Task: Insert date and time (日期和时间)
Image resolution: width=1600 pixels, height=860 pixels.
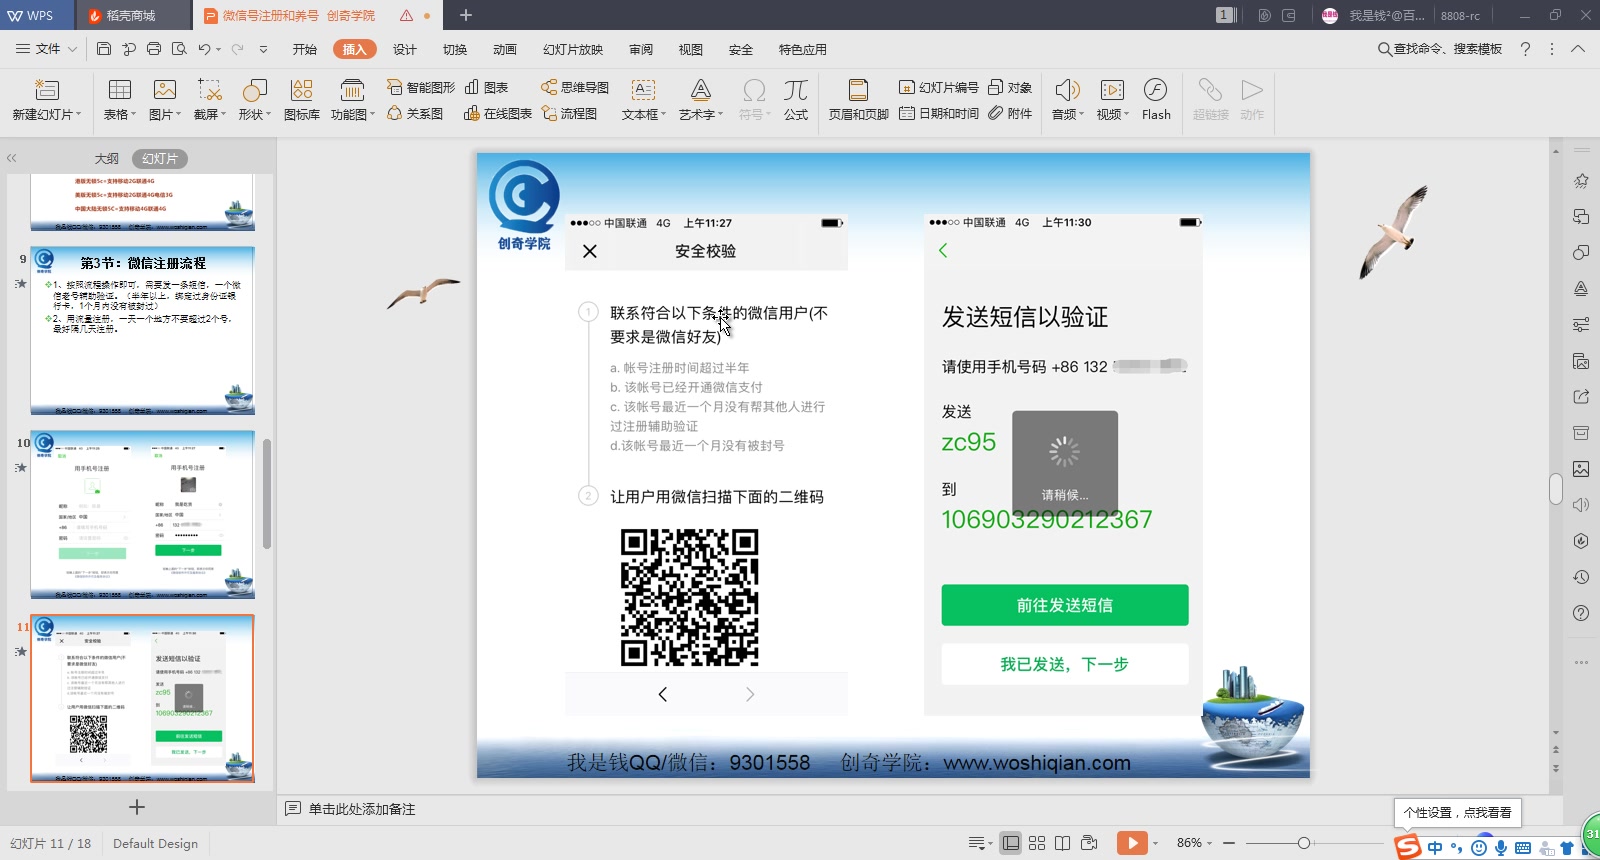Action: (939, 114)
